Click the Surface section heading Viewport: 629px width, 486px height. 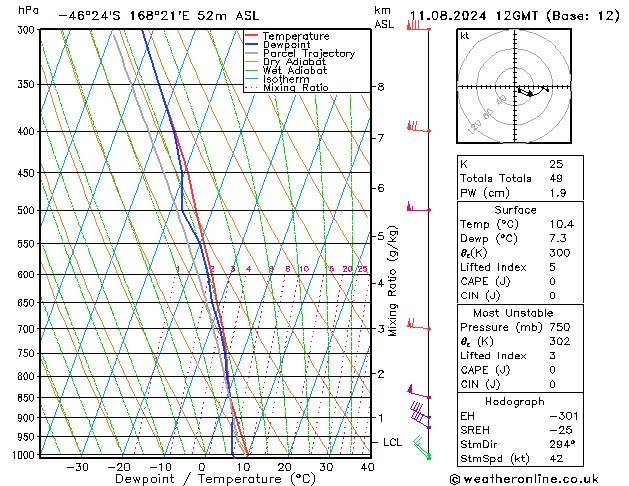(515, 210)
